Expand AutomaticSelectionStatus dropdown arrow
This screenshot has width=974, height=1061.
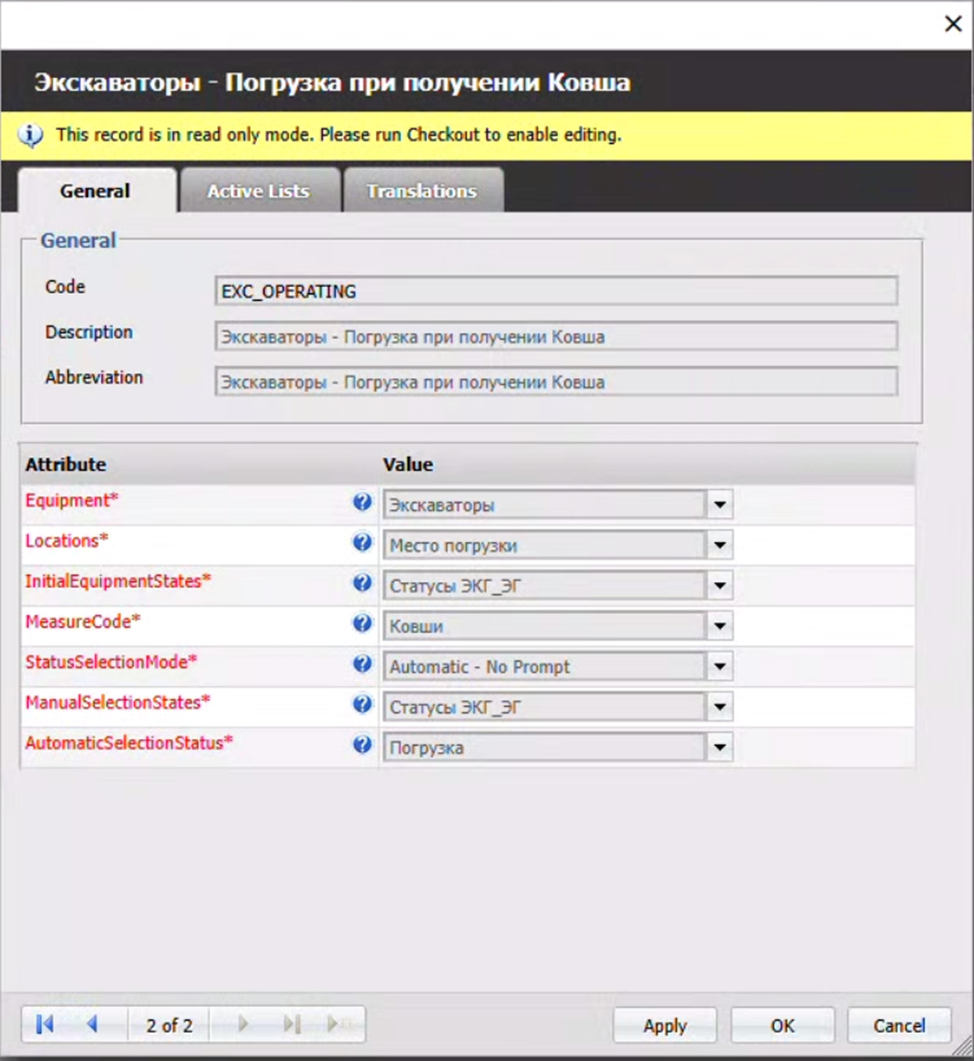point(720,747)
